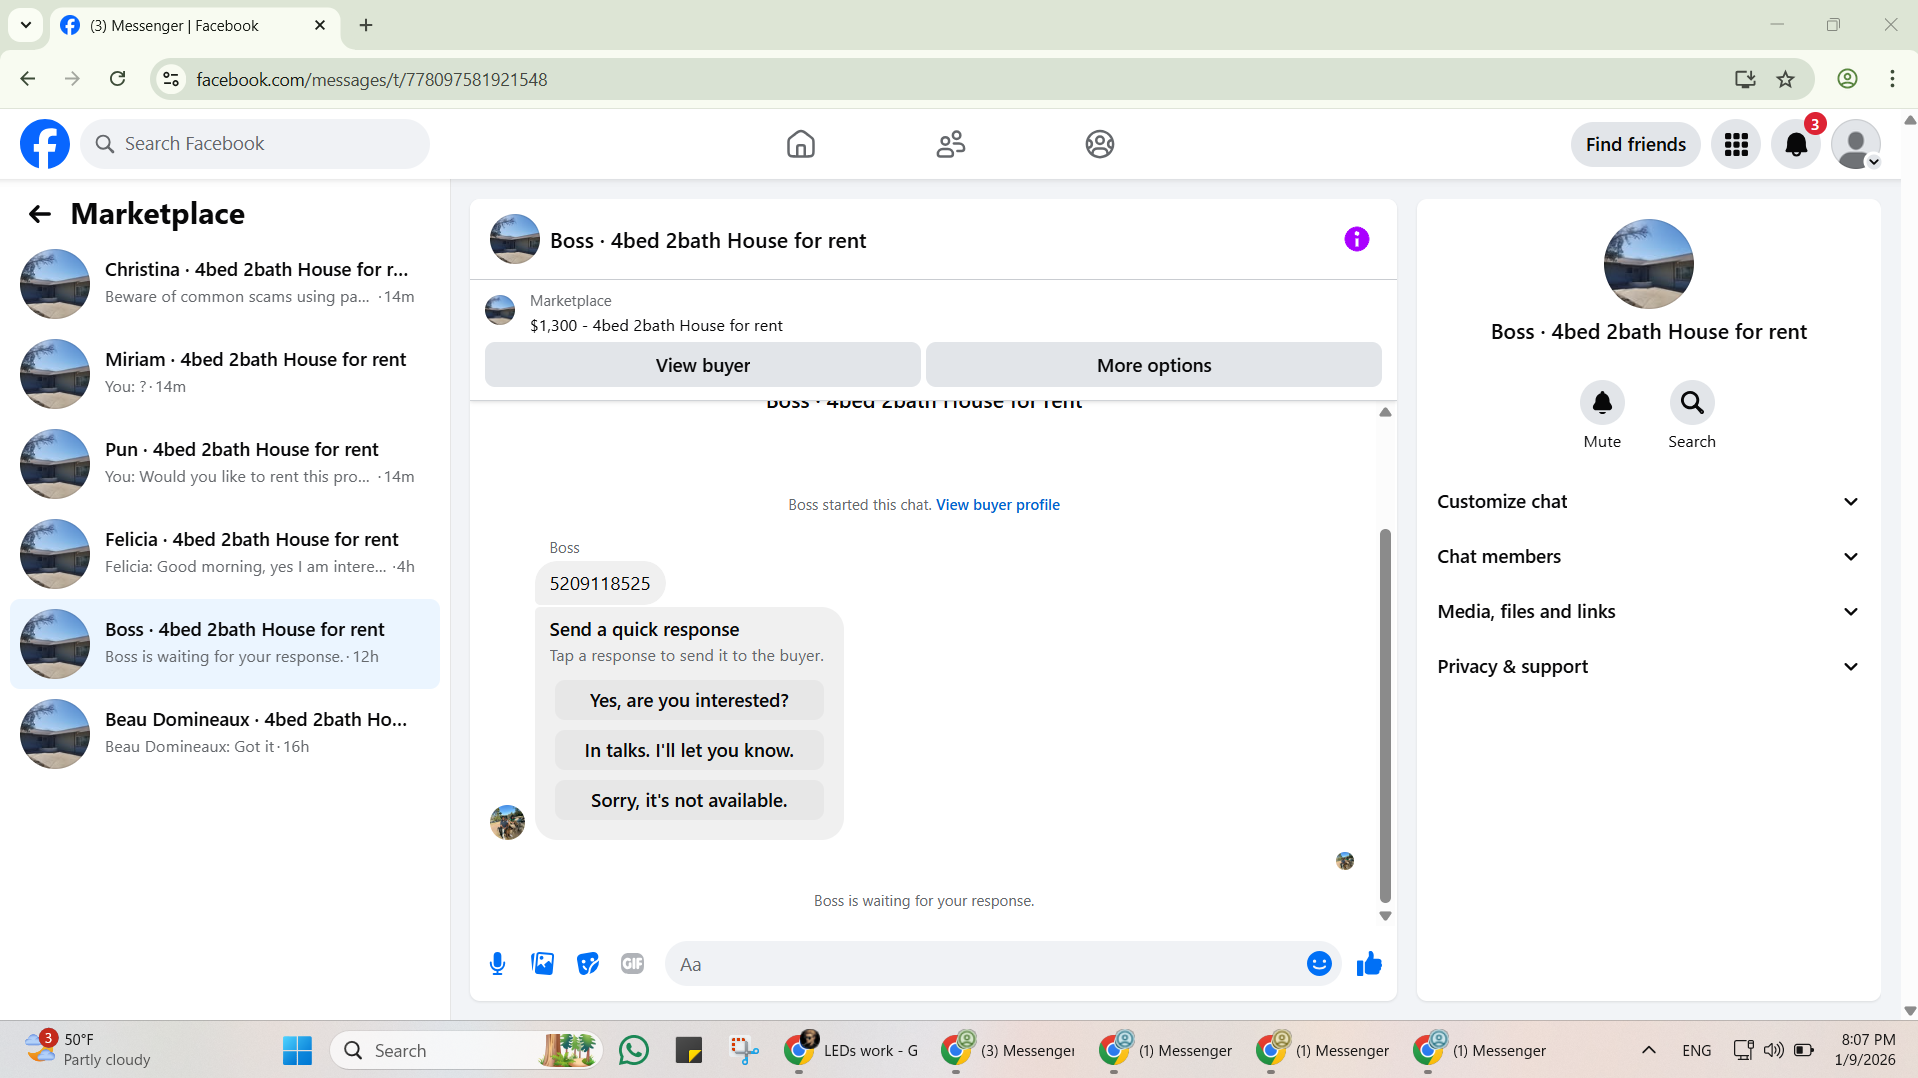Reload the page
Image resolution: width=1918 pixels, height=1078 pixels.
tap(117, 79)
